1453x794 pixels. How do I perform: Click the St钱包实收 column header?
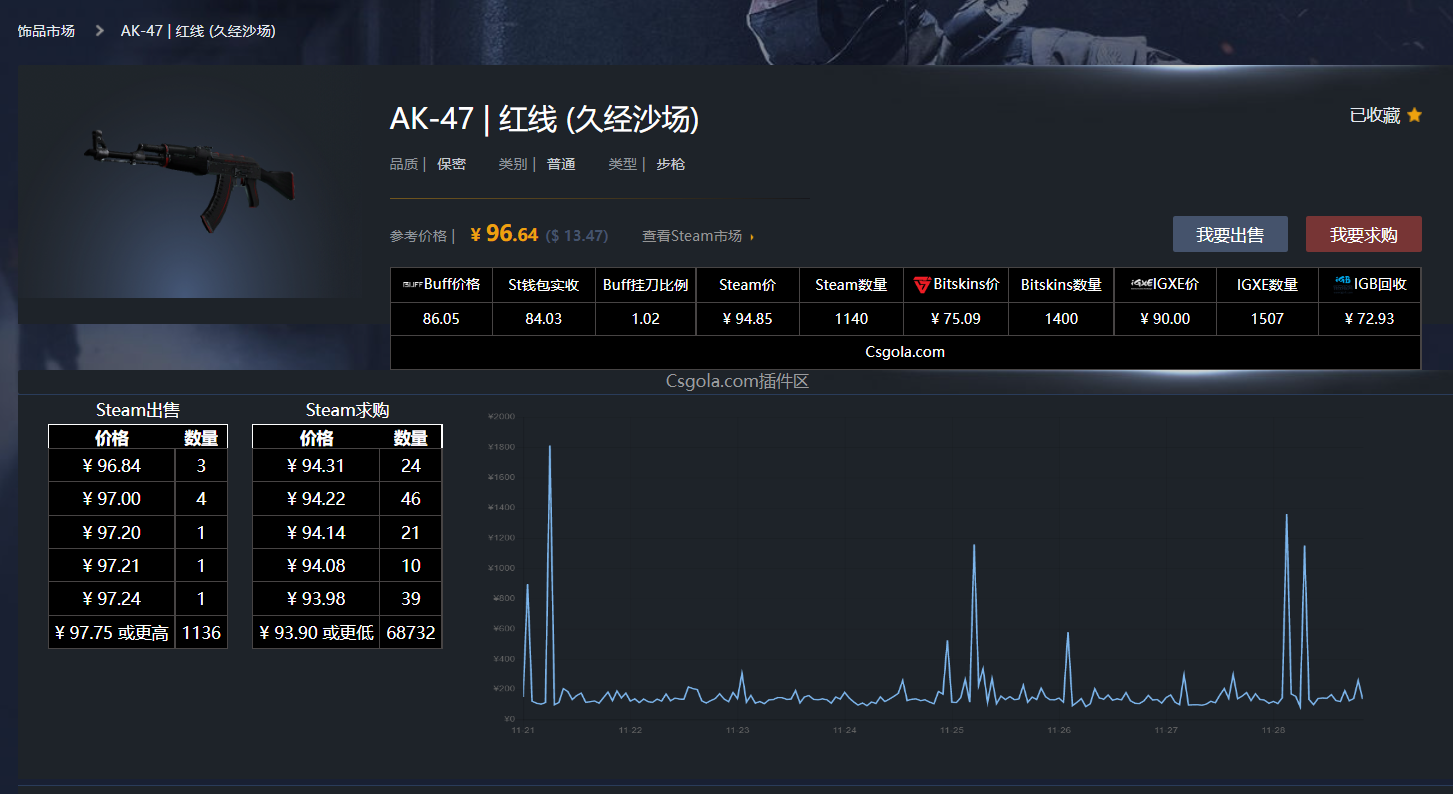point(544,285)
